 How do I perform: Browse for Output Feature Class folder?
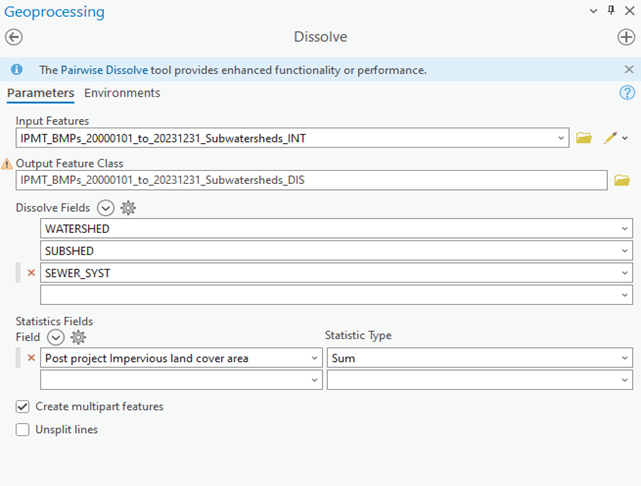click(x=621, y=180)
